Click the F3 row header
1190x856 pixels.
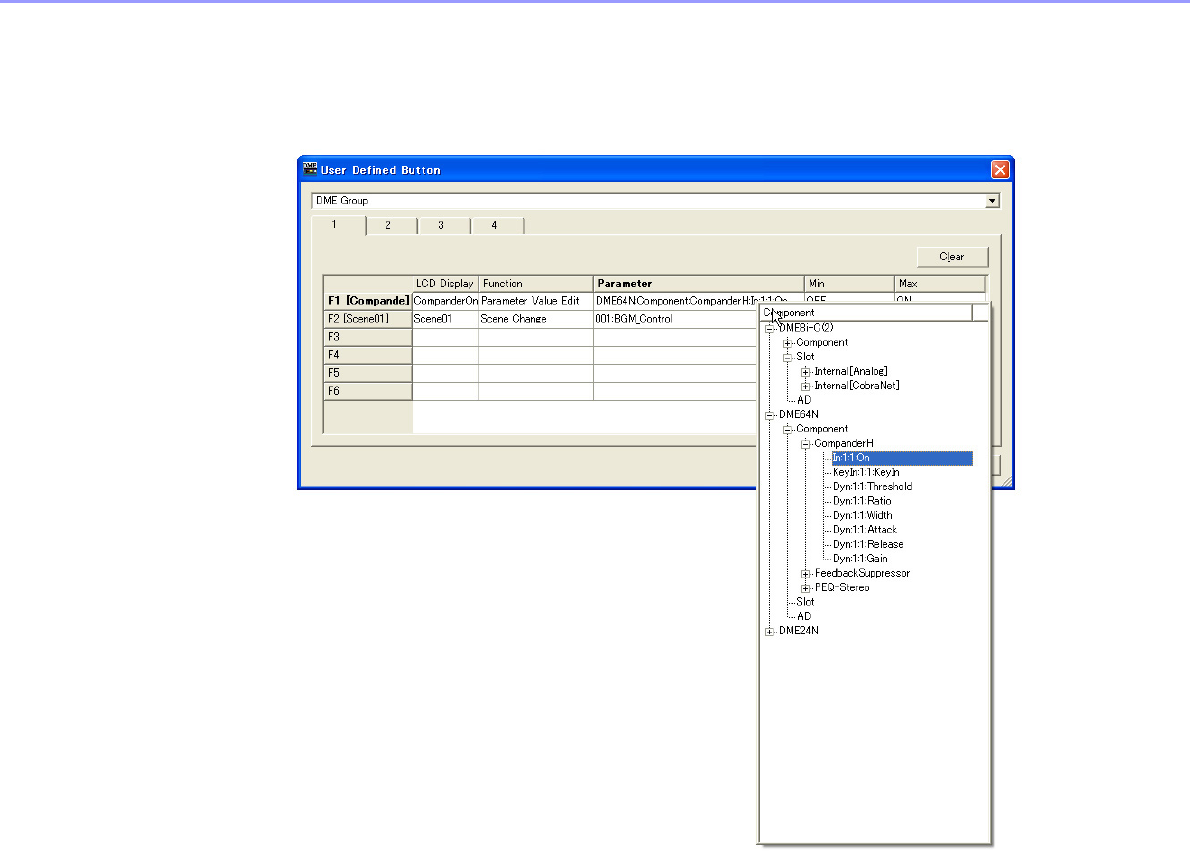[x=368, y=337]
